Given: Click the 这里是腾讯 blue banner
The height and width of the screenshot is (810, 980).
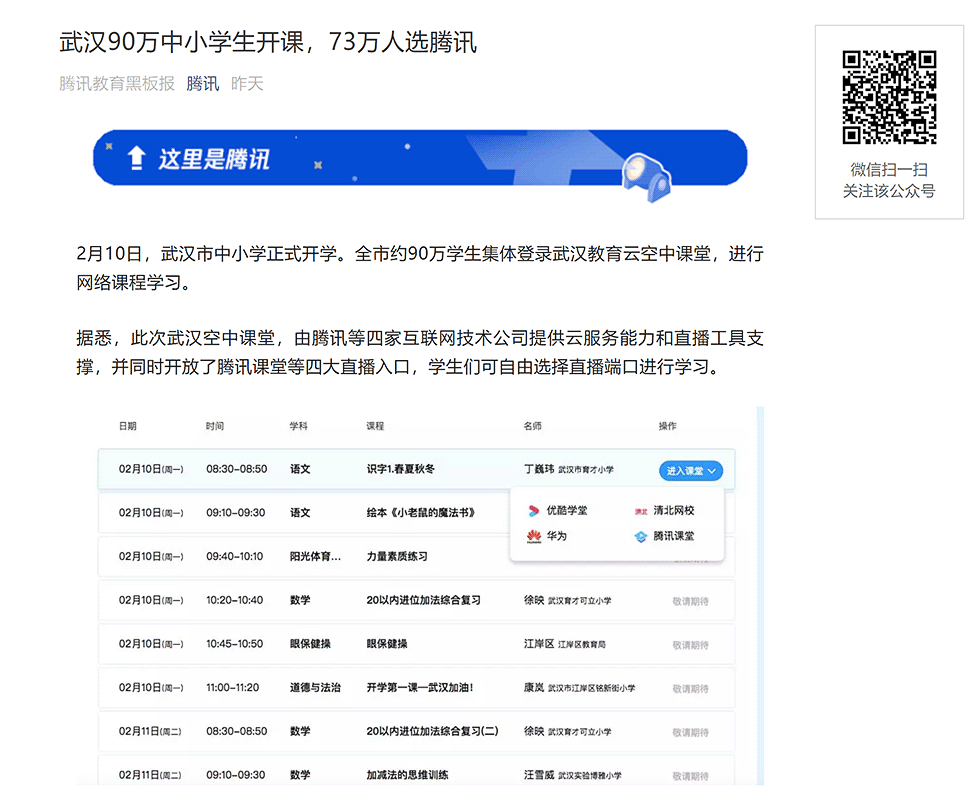Looking at the screenshot, I should pos(420,158).
